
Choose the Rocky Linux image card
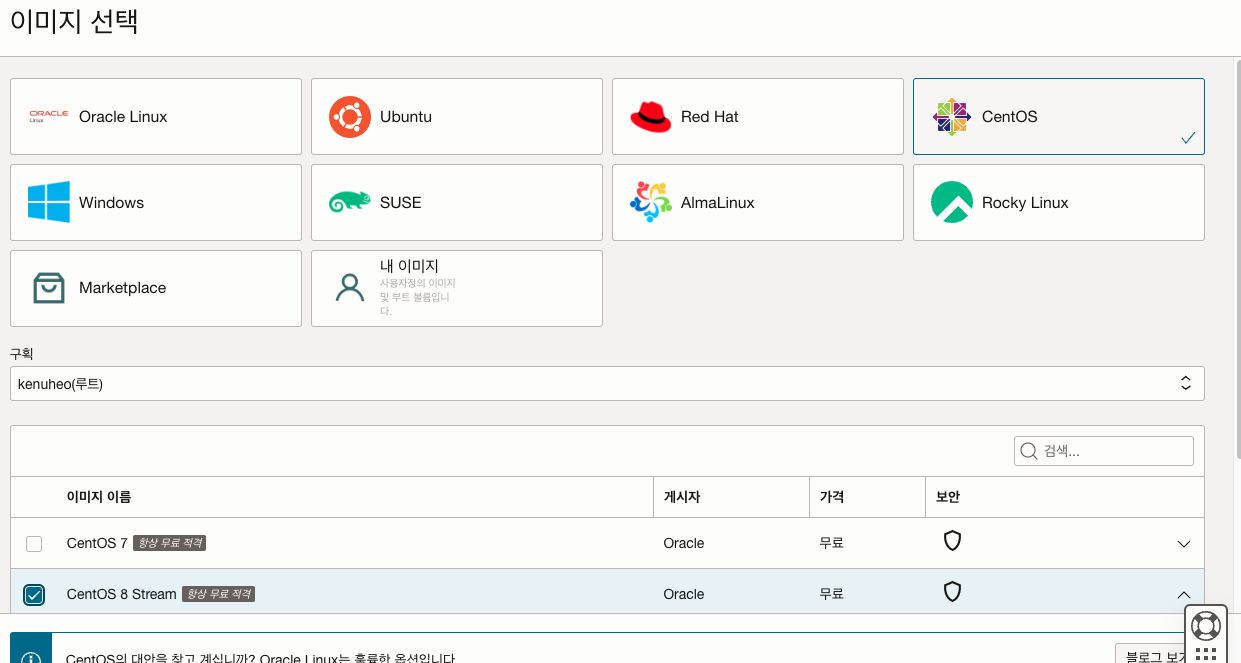[x=1059, y=203]
